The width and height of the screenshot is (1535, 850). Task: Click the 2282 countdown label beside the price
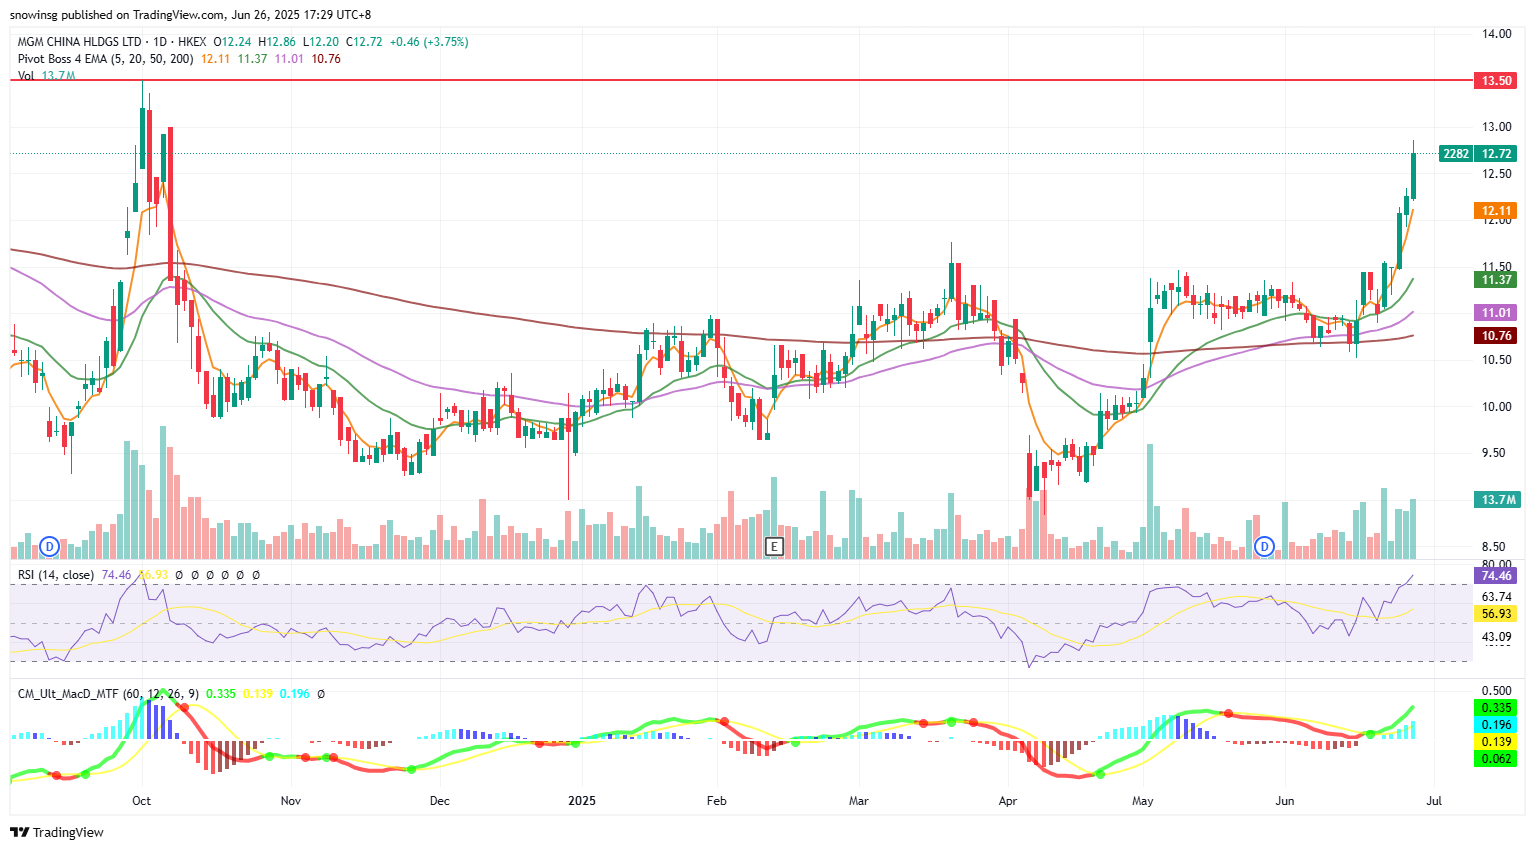pos(1456,153)
